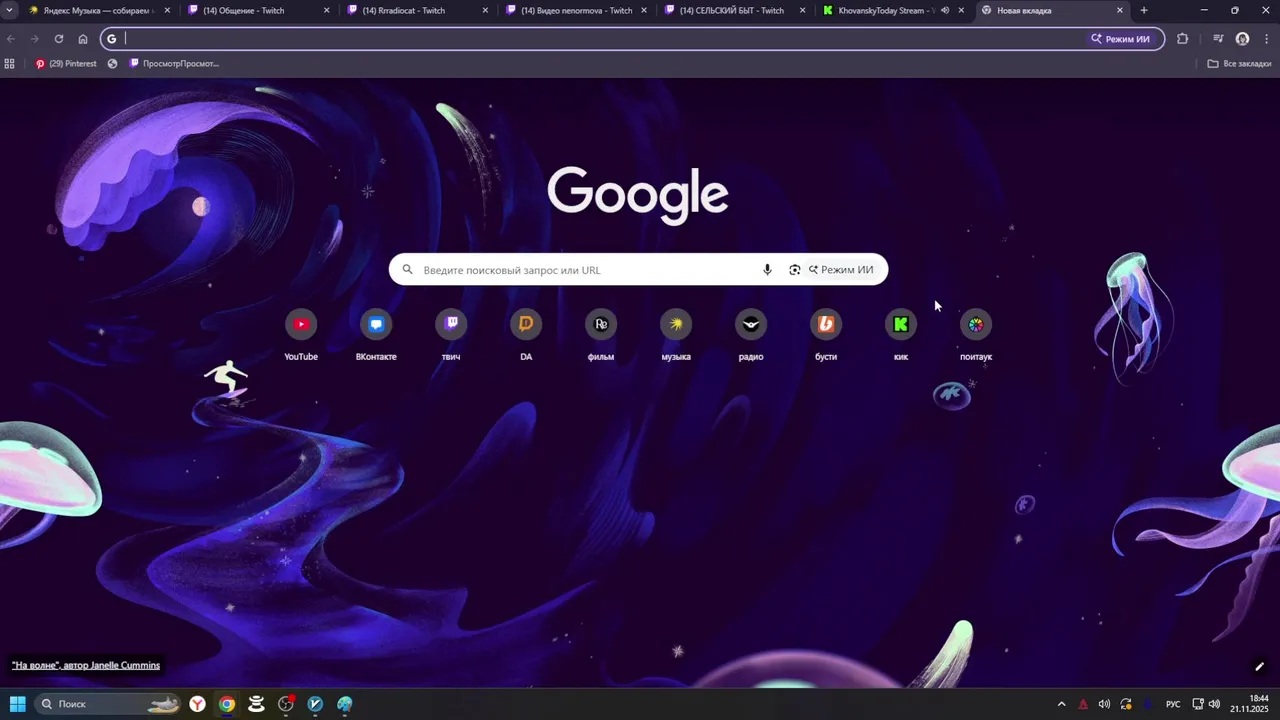Close the Яндекс Музыка tab

pos(167,10)
